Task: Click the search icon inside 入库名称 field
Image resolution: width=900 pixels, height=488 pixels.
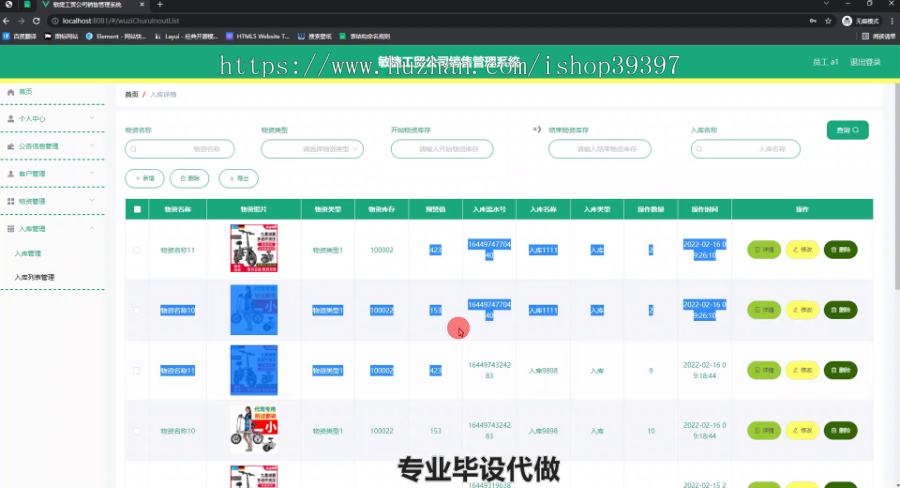Action: pos(699,149)
